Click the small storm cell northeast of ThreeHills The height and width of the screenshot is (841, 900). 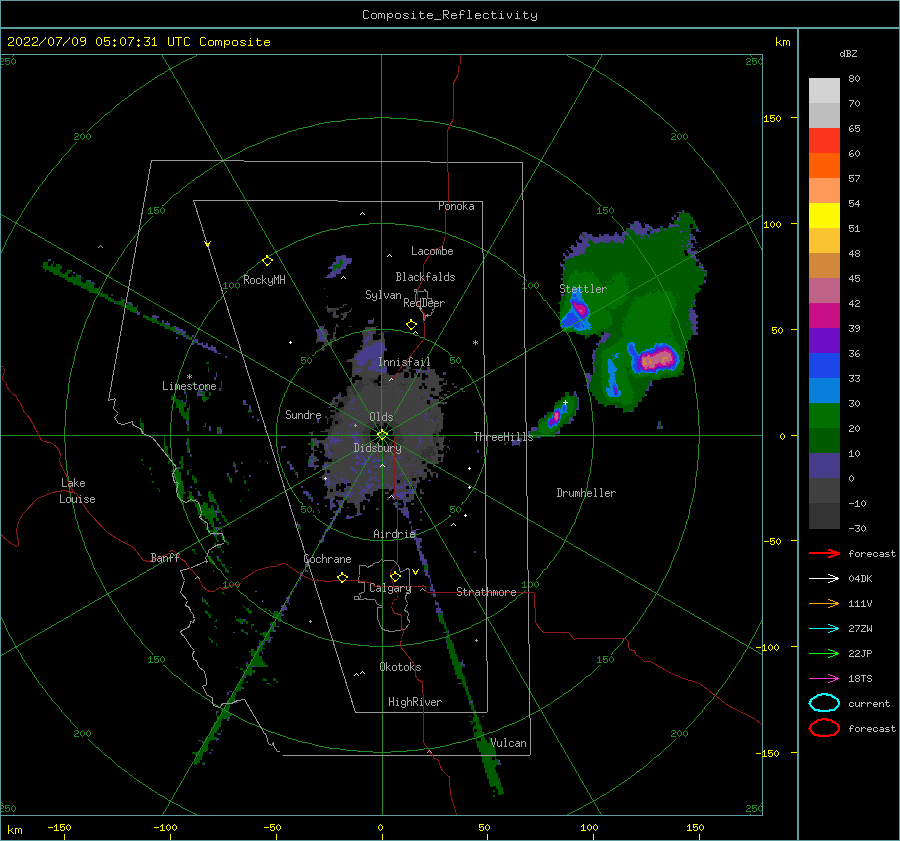point(556,416)
